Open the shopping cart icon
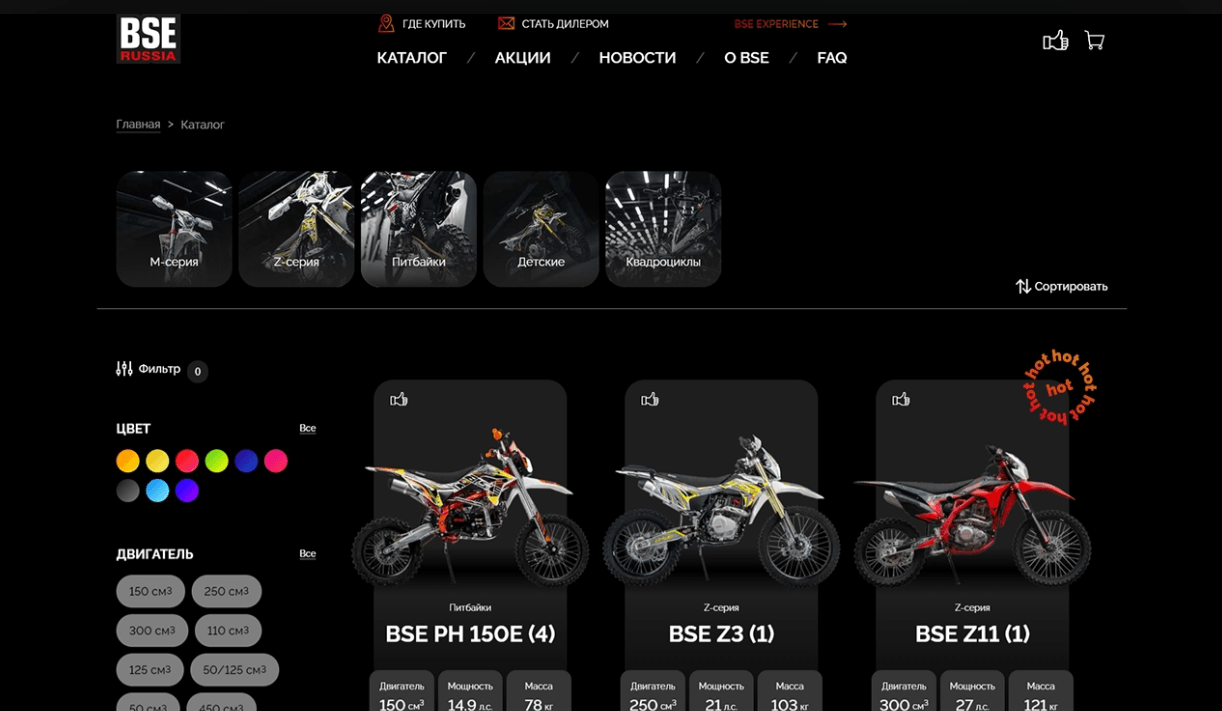Image resolution: width=1222 pixels, height=711 pixels. pyautogui.click(x=1094, y=40)
